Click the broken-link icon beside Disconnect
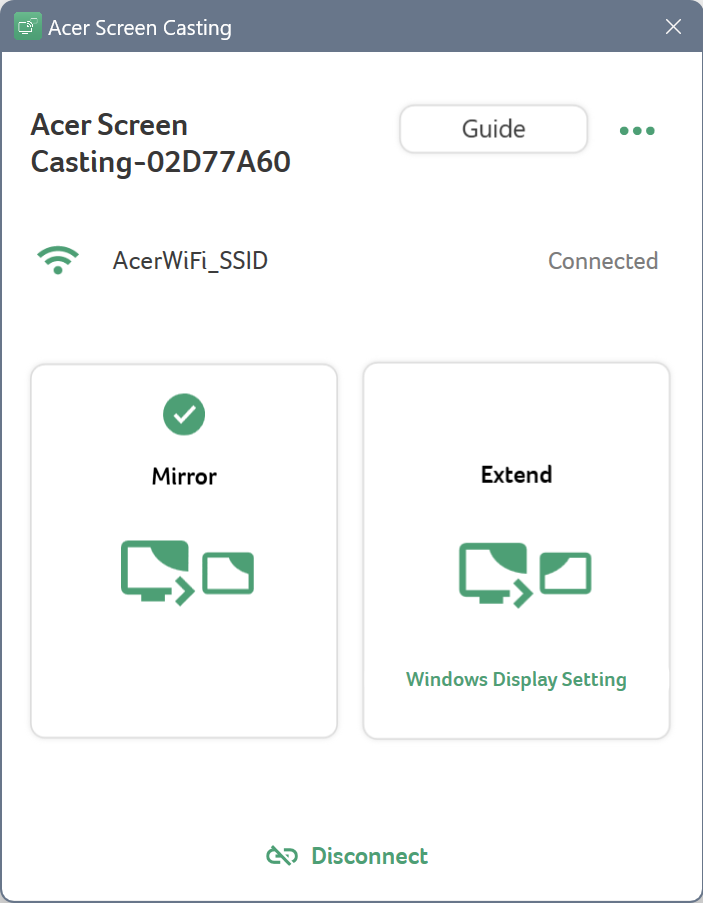 pyautogui.click(x=282, y=856)
